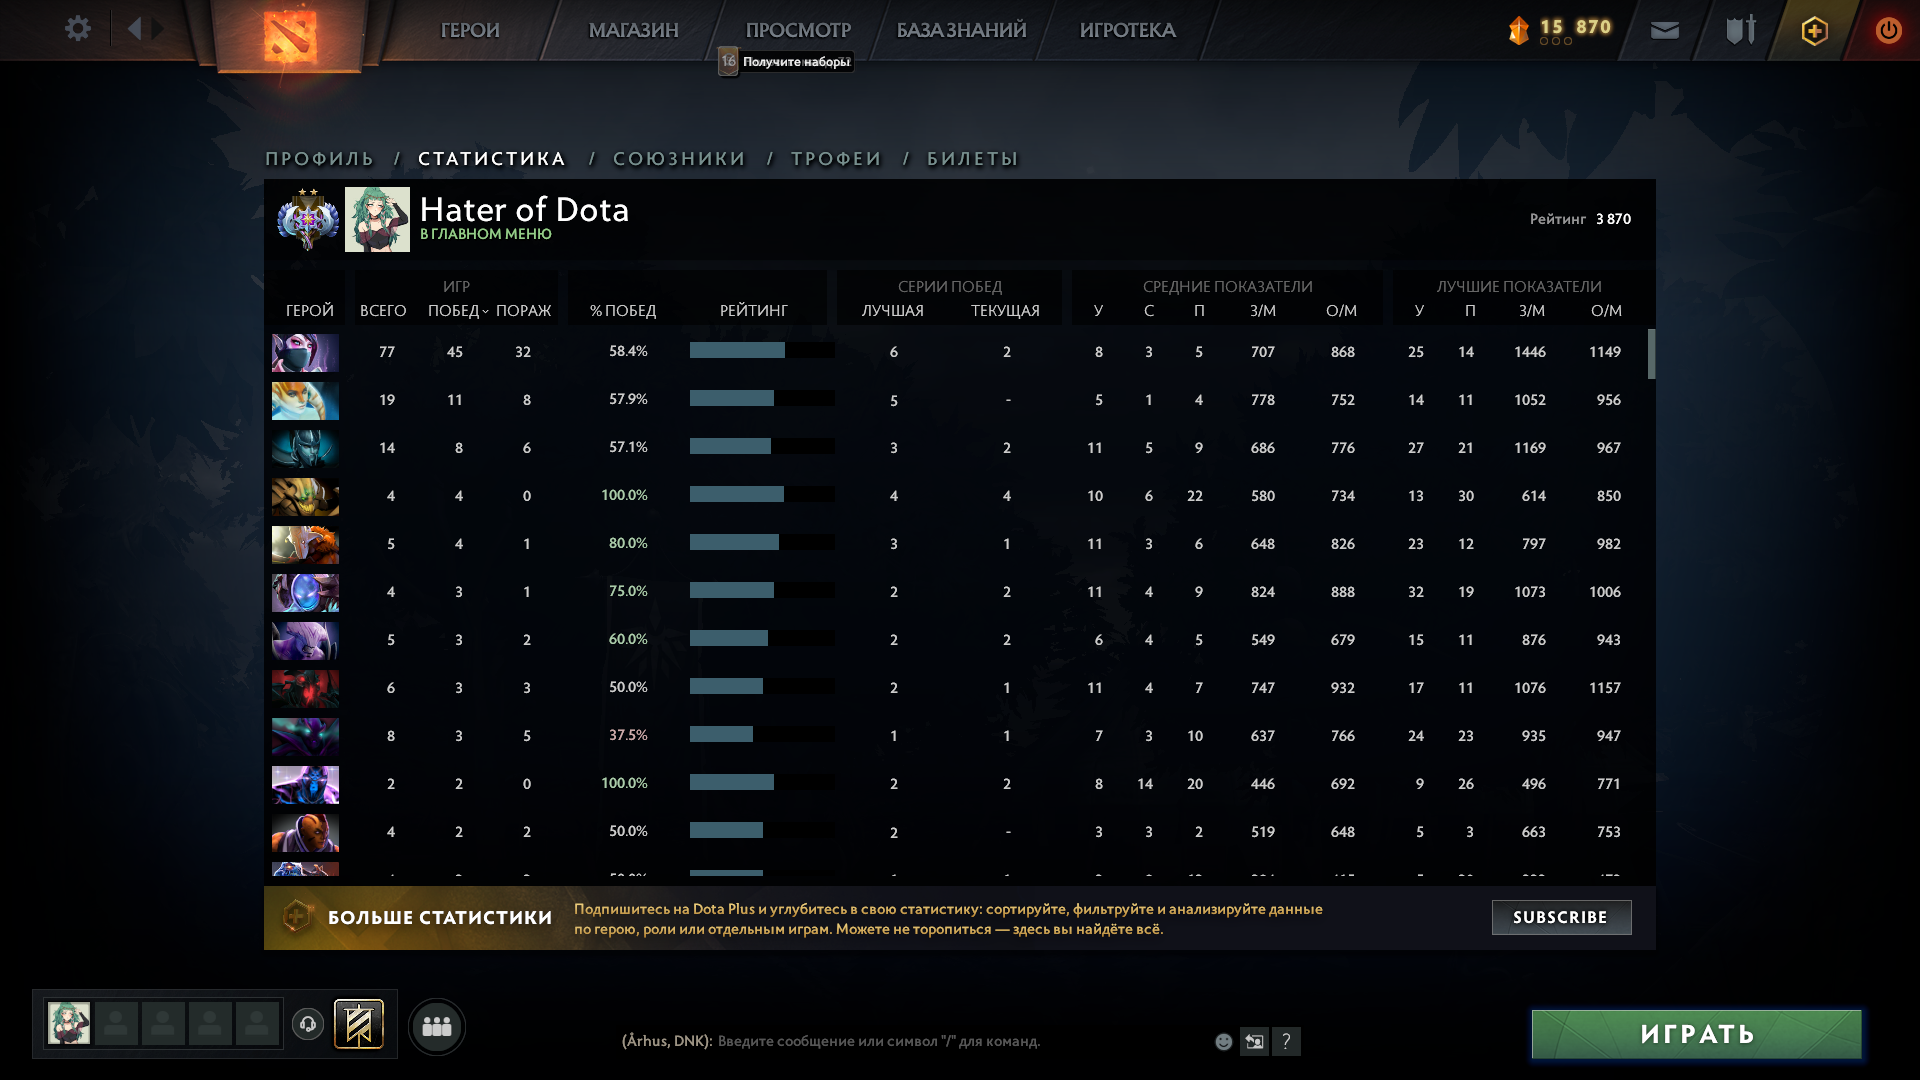Open the battle banner icon in party bar

pyautogui.click(x=359, y=1024)
